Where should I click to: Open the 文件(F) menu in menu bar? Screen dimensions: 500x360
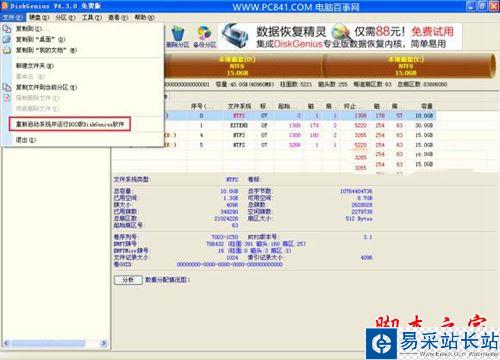point(13,17)
